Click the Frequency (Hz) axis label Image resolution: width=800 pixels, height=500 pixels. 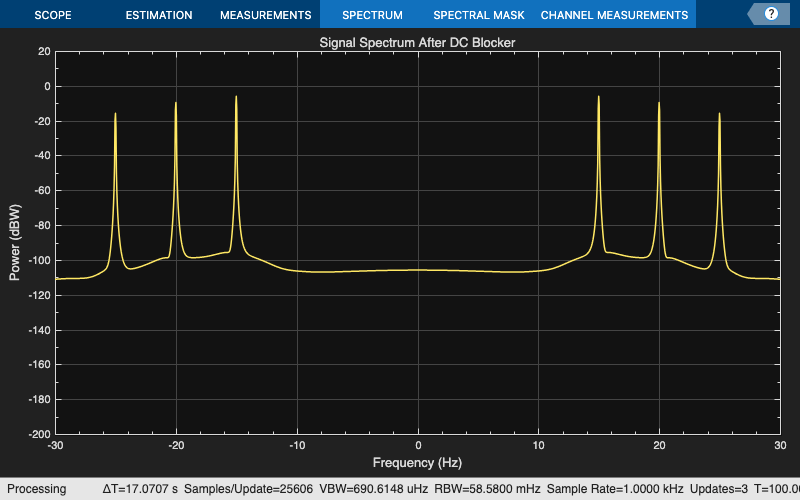tap(417, 463)
